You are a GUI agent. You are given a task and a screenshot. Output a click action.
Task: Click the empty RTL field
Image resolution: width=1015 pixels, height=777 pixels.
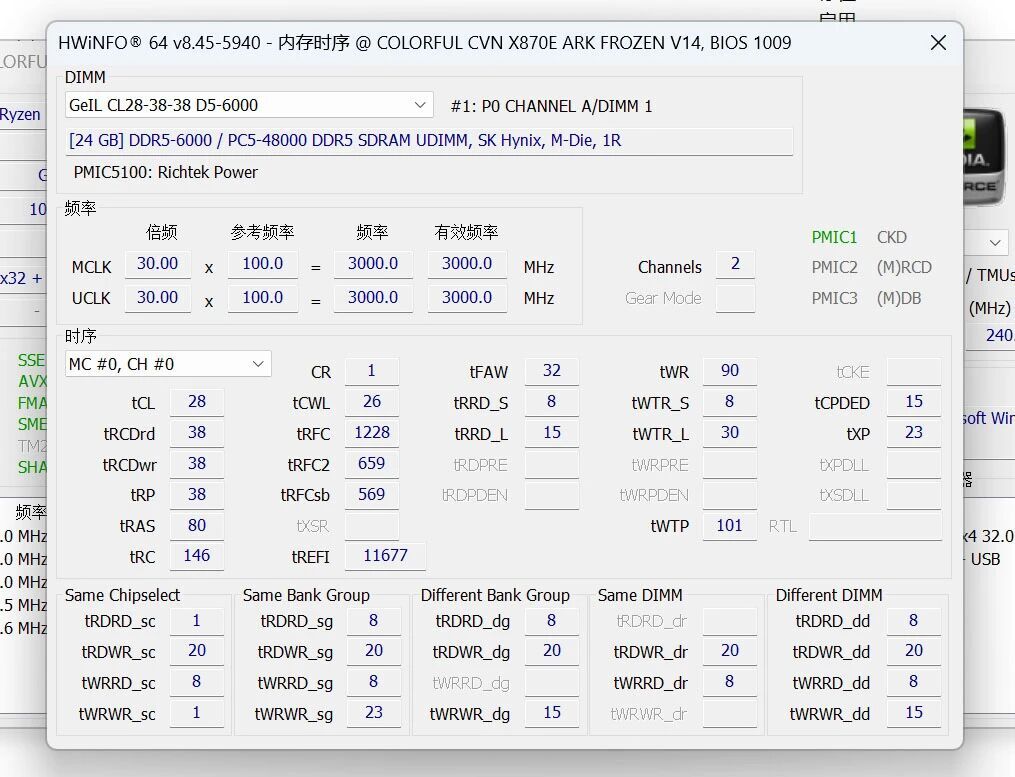875,526
